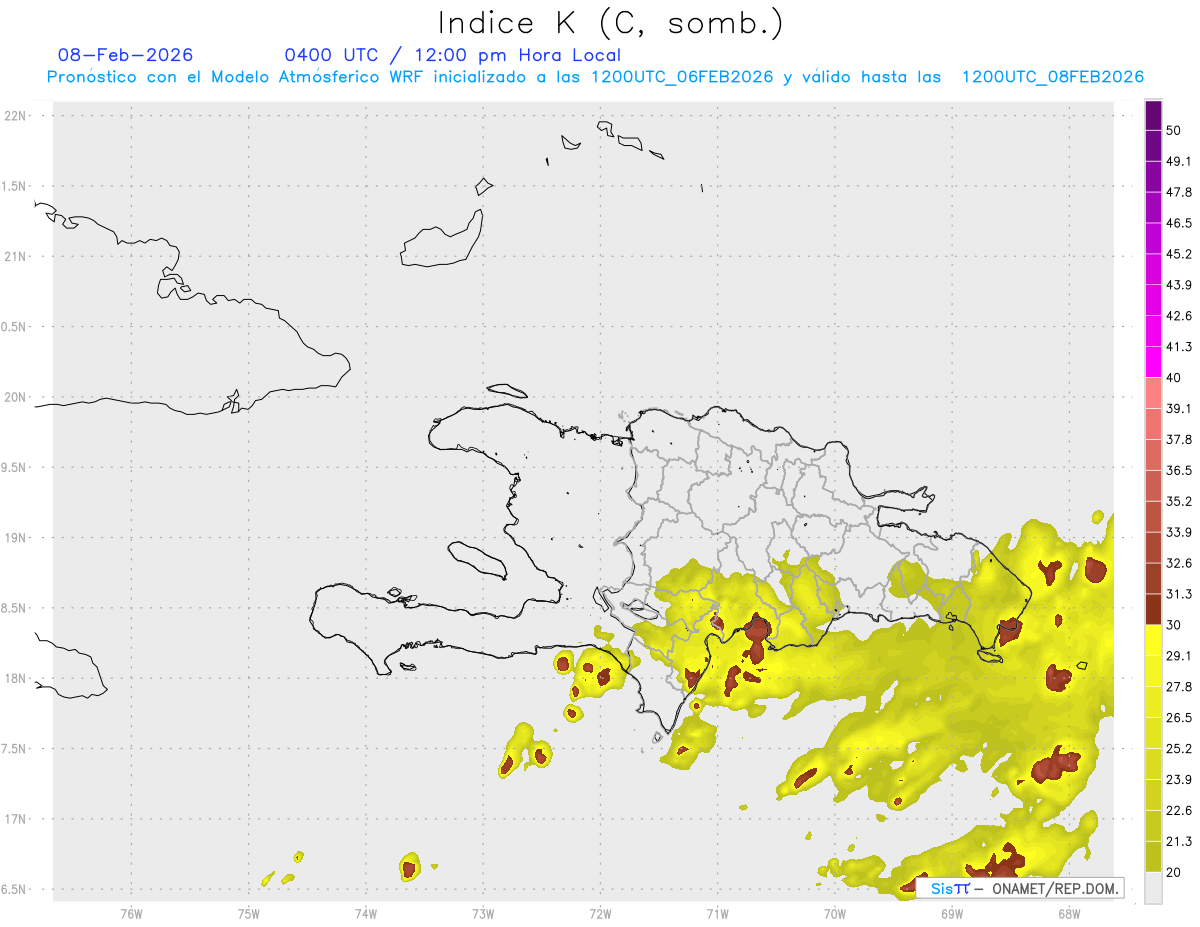Image resolution: width=1200 pixels, height=927 pixels.
Task: Click the salmon color bar segment between 39.1 and 40
Action: tap(1153, 394)
